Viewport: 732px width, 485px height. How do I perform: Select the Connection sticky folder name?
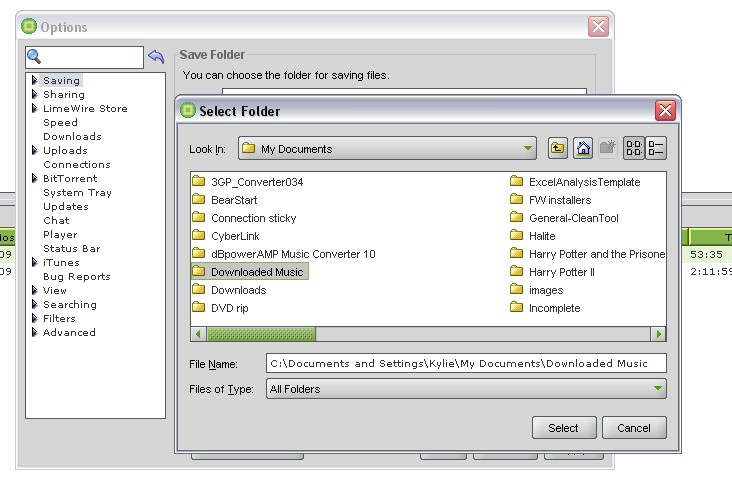click(253, 218)
